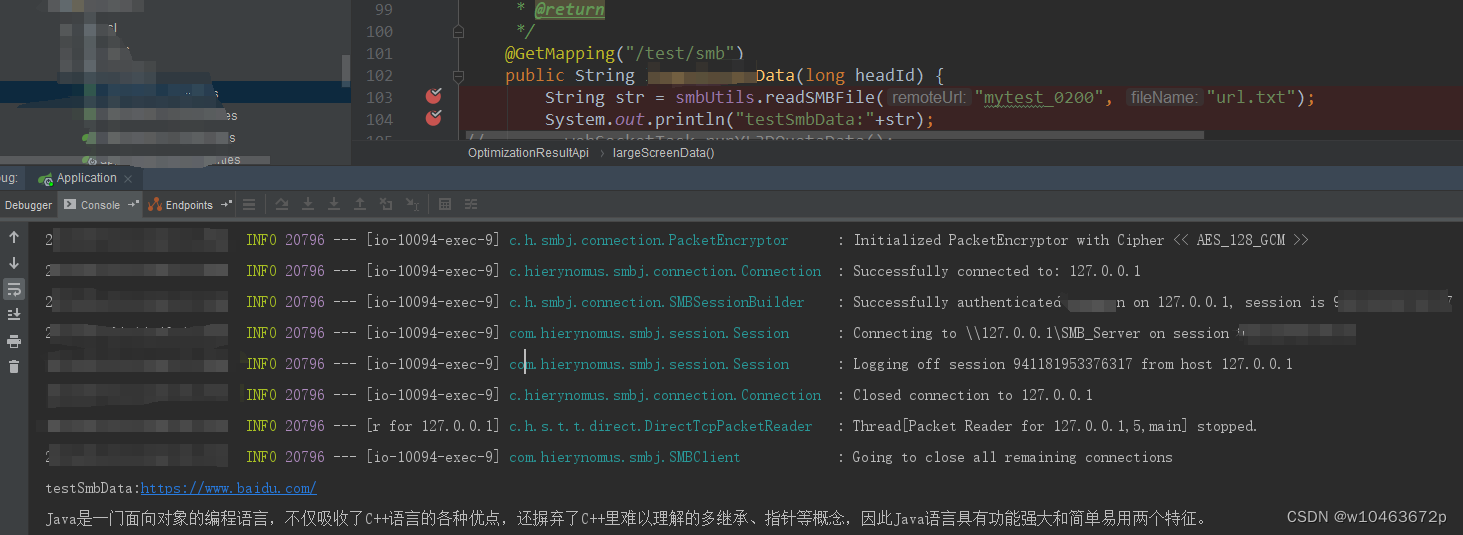Click the 'Going to close all remaining connections' message

(1013, 457)
